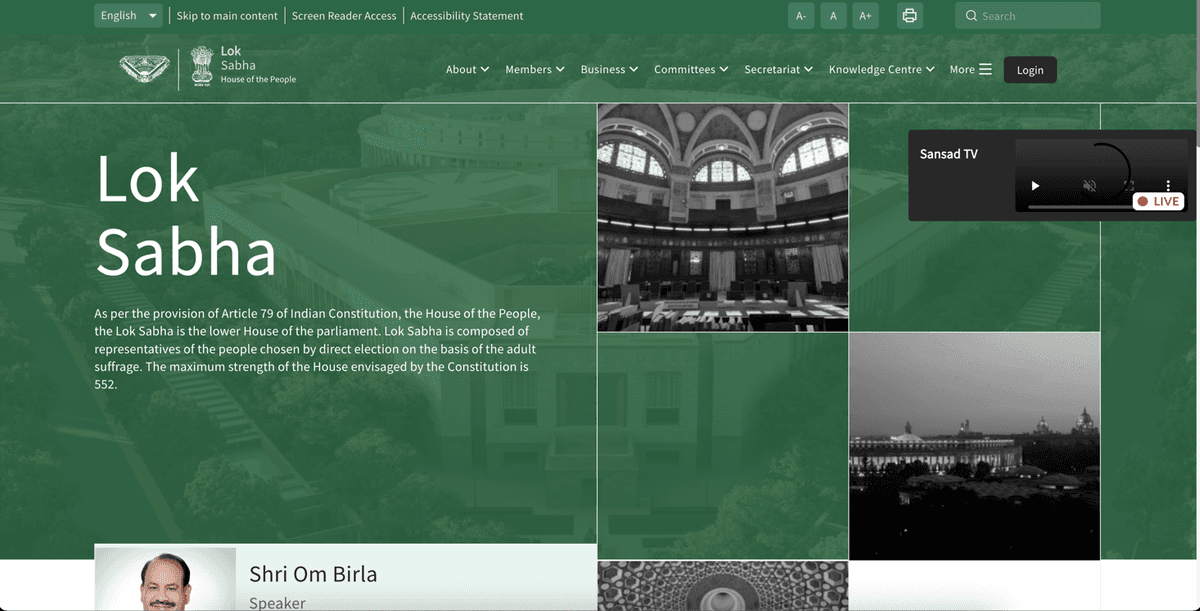Expand the Knowledge Centre menu
The height and width of the screenshot is (611, 1200).
(881, 70)
